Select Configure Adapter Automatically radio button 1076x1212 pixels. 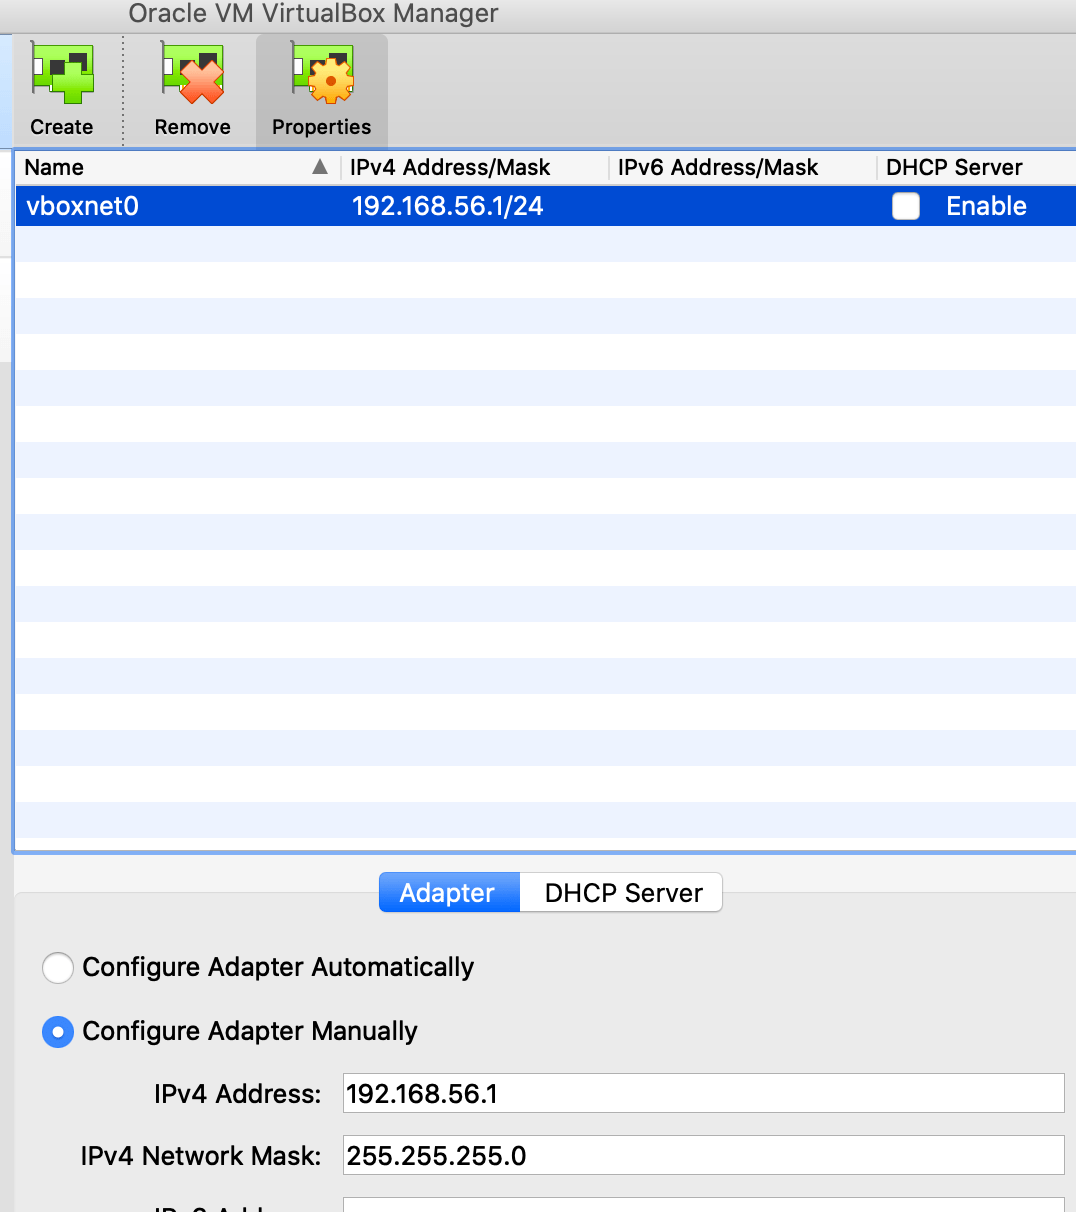tap(57, 967)
